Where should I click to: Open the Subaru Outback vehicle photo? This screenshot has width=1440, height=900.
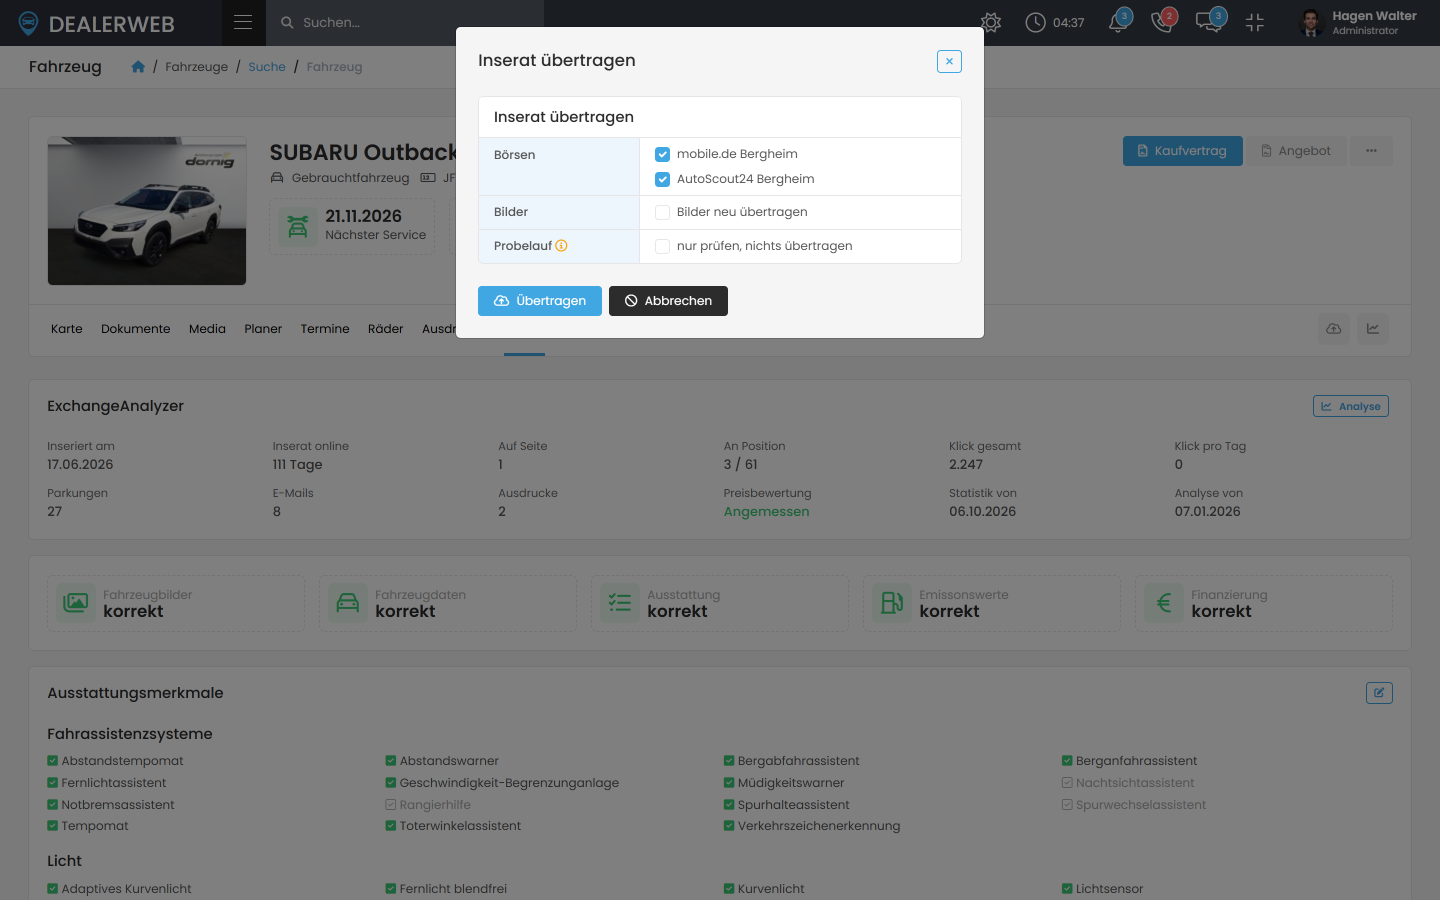(x=147, y=211)
